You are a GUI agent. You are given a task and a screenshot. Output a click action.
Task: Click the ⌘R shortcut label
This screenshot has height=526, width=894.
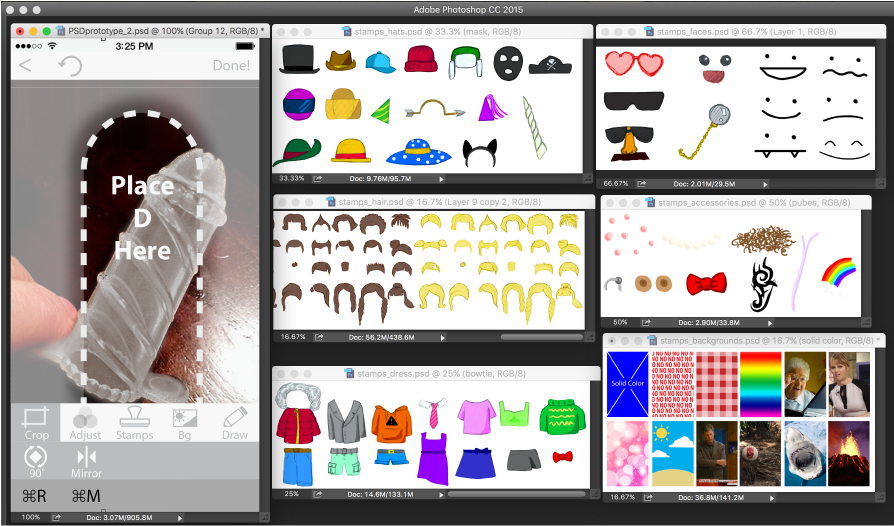click(x=34, y=496)
